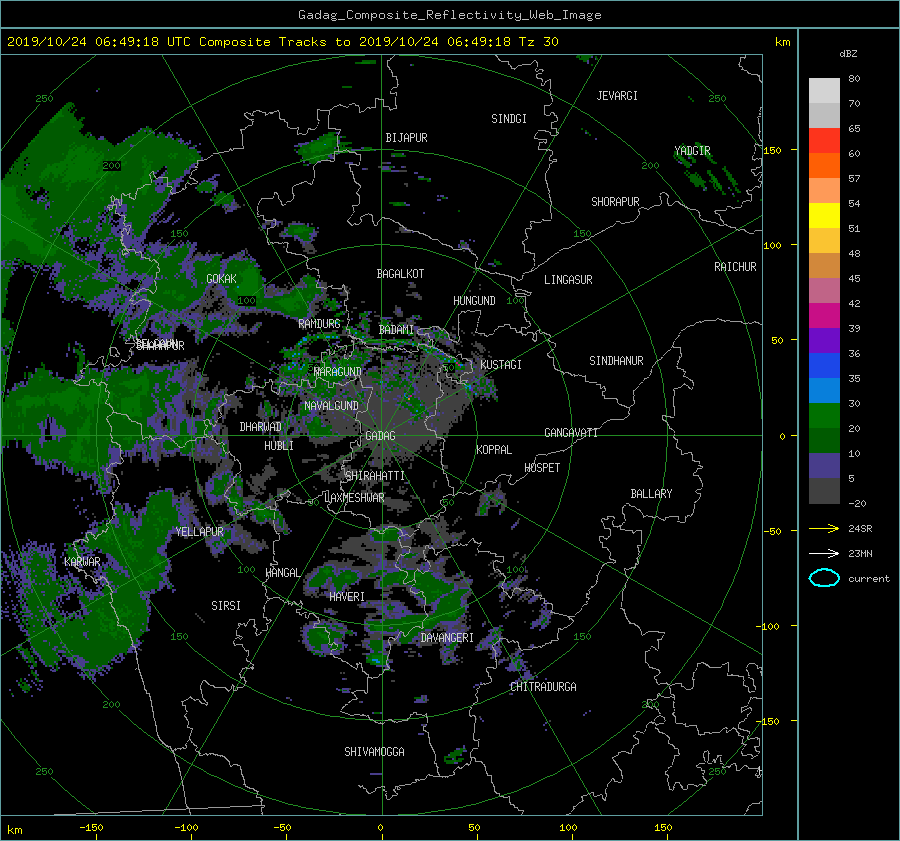Select the dark orange legend color swatch

tap(824, 166)
